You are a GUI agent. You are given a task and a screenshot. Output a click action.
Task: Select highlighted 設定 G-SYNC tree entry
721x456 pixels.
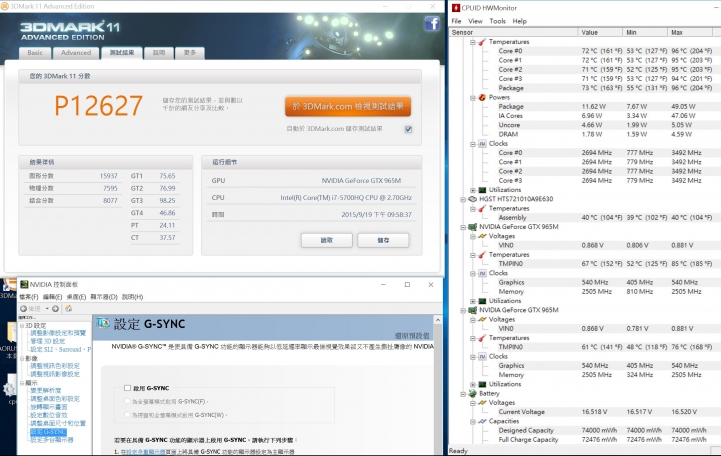pos(48,432)
